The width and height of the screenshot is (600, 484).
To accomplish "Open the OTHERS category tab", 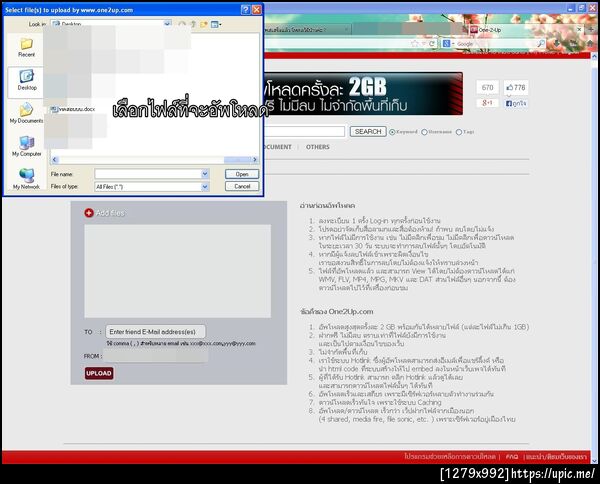I will coord(318,147).
